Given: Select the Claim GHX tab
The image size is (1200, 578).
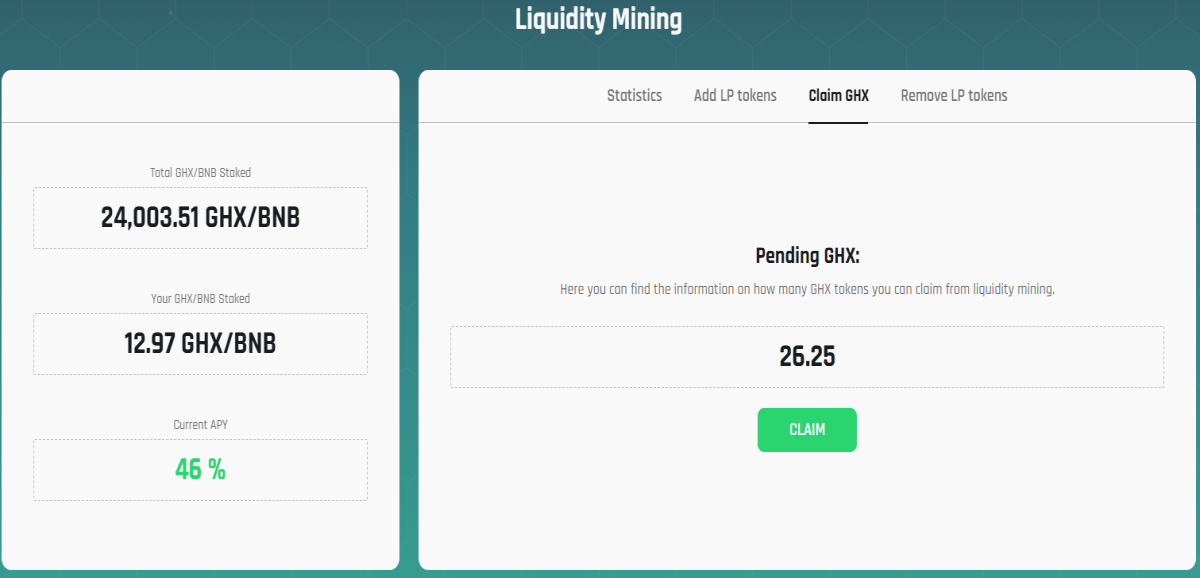Looking at the screenshot, I should click(x=838, y=96).
